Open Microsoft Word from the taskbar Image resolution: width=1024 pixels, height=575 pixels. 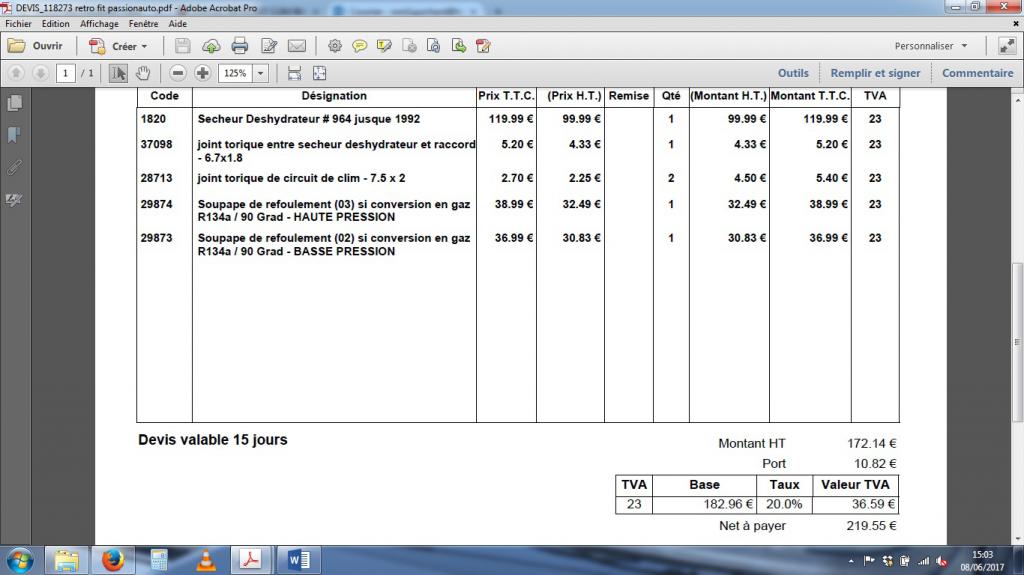point(299,561)
